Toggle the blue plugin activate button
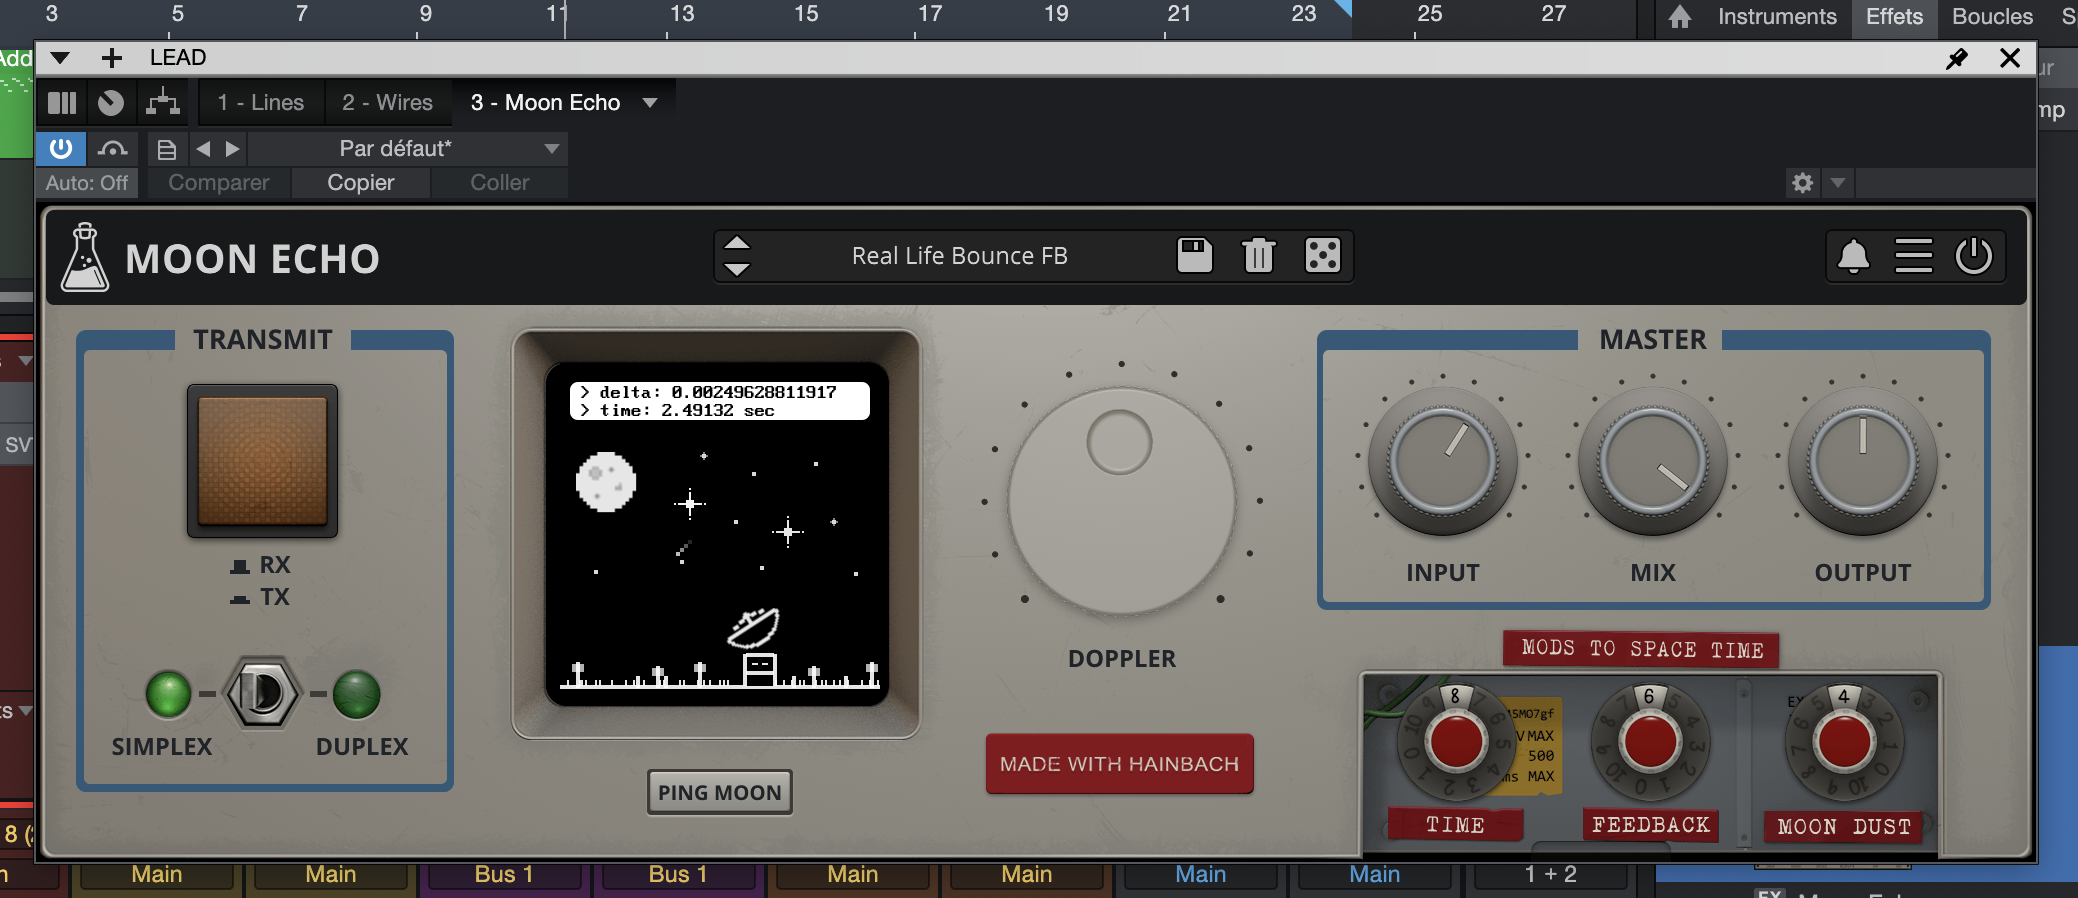This screenshot has width=2078, height=898. 61,149
